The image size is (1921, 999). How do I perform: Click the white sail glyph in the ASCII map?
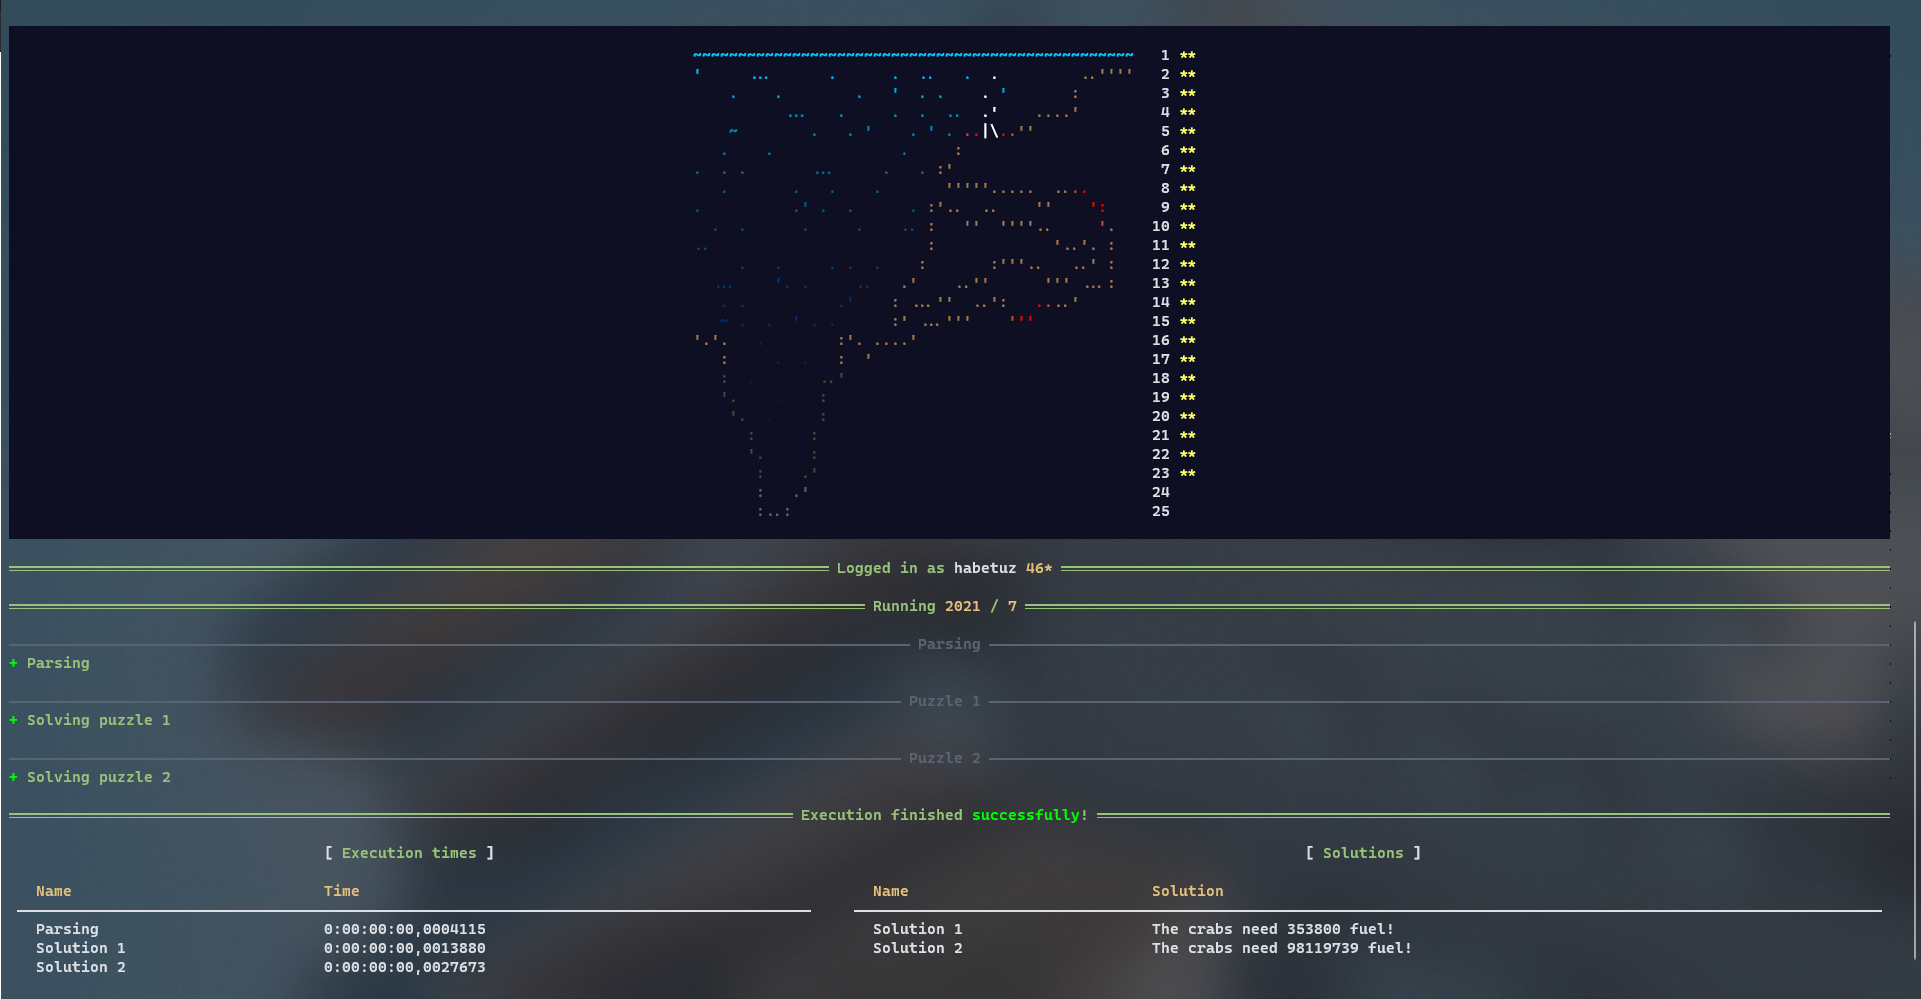(990, 131)
